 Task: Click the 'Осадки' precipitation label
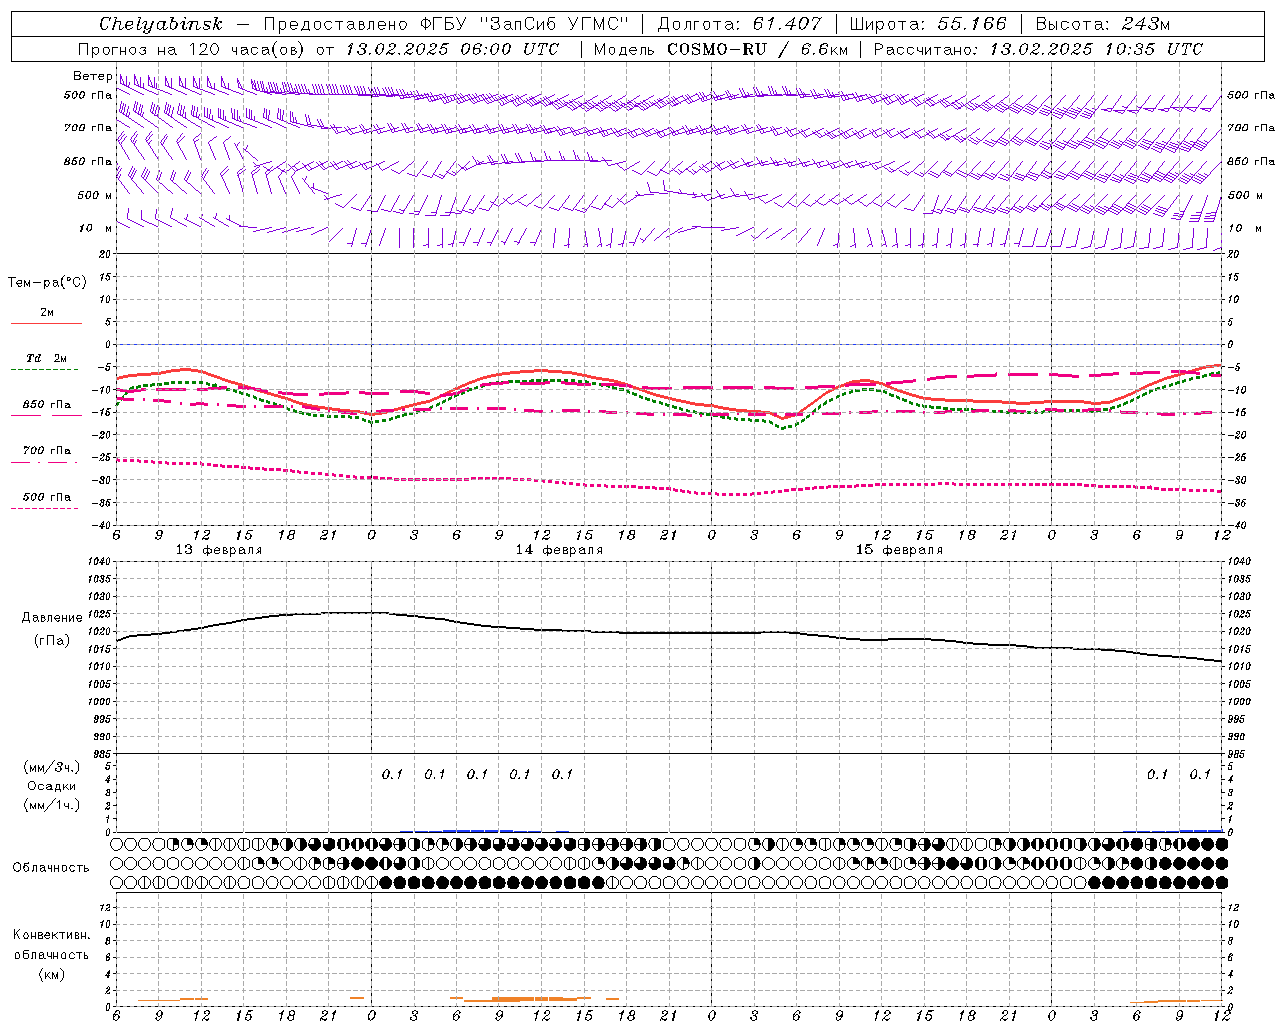(52, 786)
